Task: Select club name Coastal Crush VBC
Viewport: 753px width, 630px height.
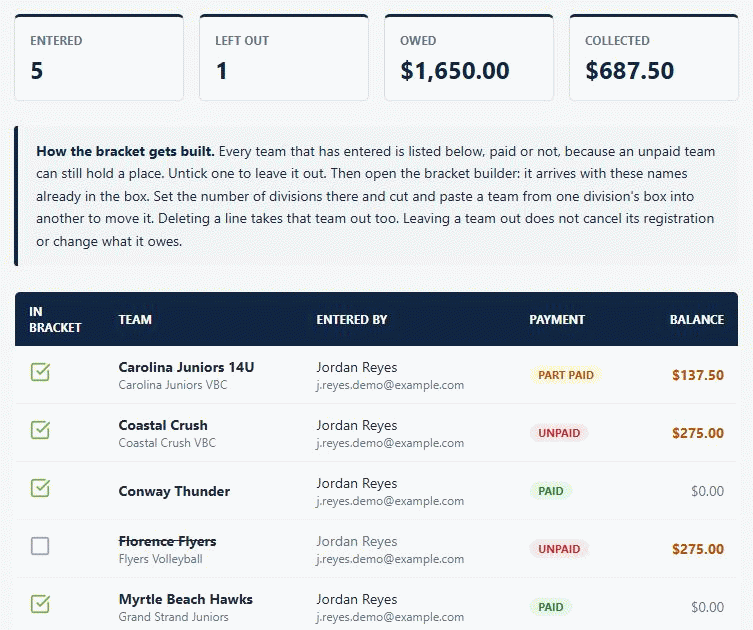Action: [x=167, y=443]
